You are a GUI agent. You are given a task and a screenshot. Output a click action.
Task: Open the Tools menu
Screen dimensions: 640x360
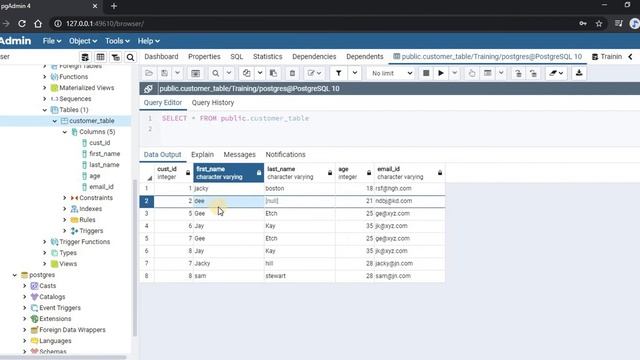tap(117, 41)
